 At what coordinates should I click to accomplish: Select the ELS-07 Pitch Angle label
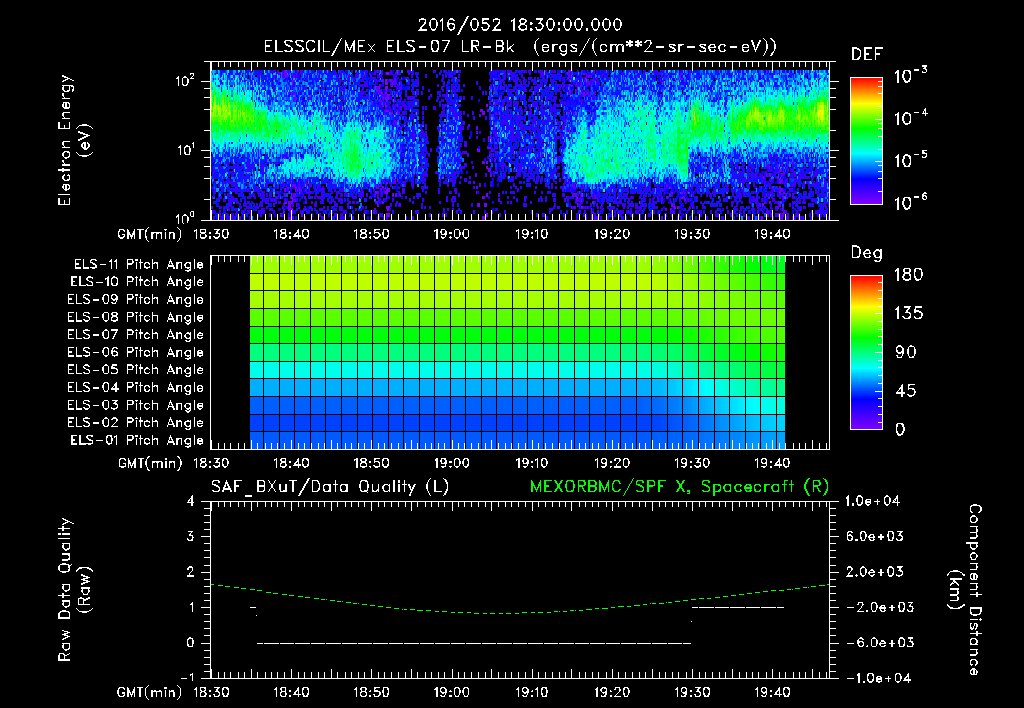(x=136, y=334)
